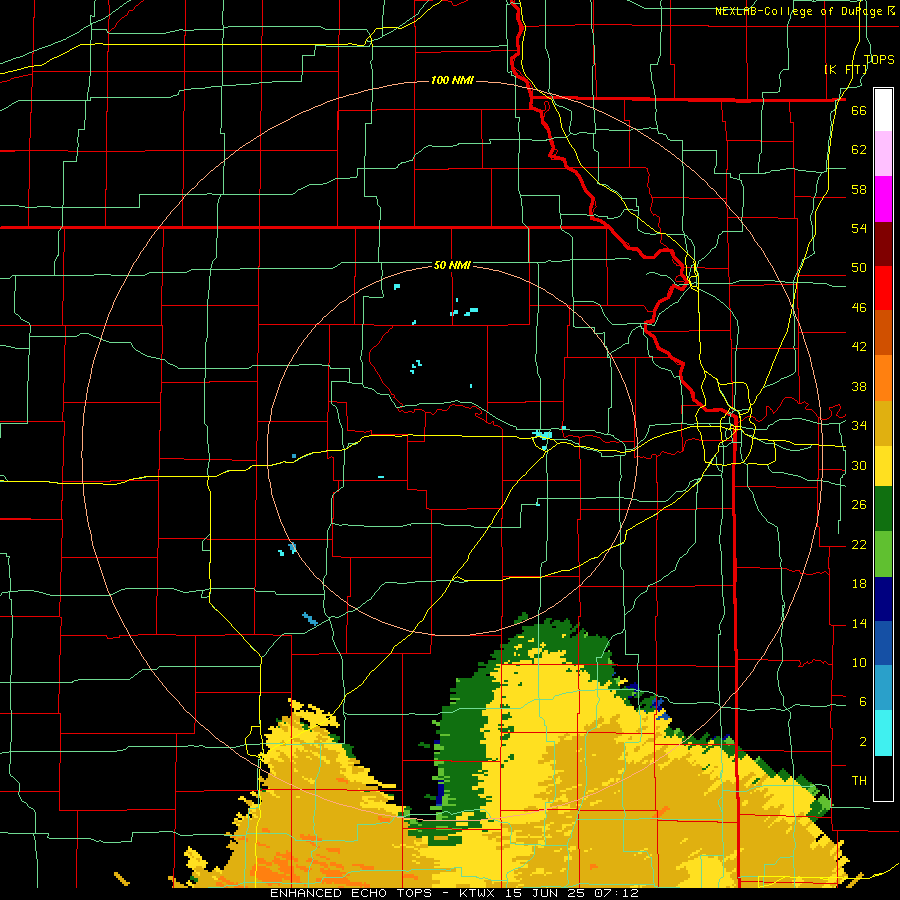
Task: Select the 22 legend value label
Action: pyautogui.click(x=859, y=544)
